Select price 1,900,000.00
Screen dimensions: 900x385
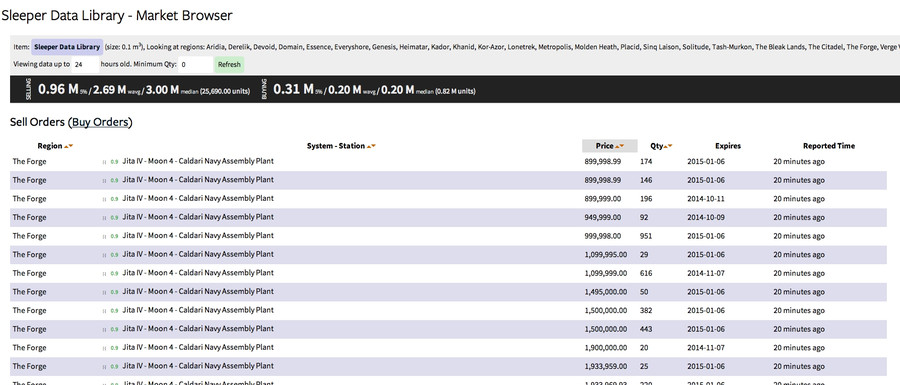click(x=606, y=348)
